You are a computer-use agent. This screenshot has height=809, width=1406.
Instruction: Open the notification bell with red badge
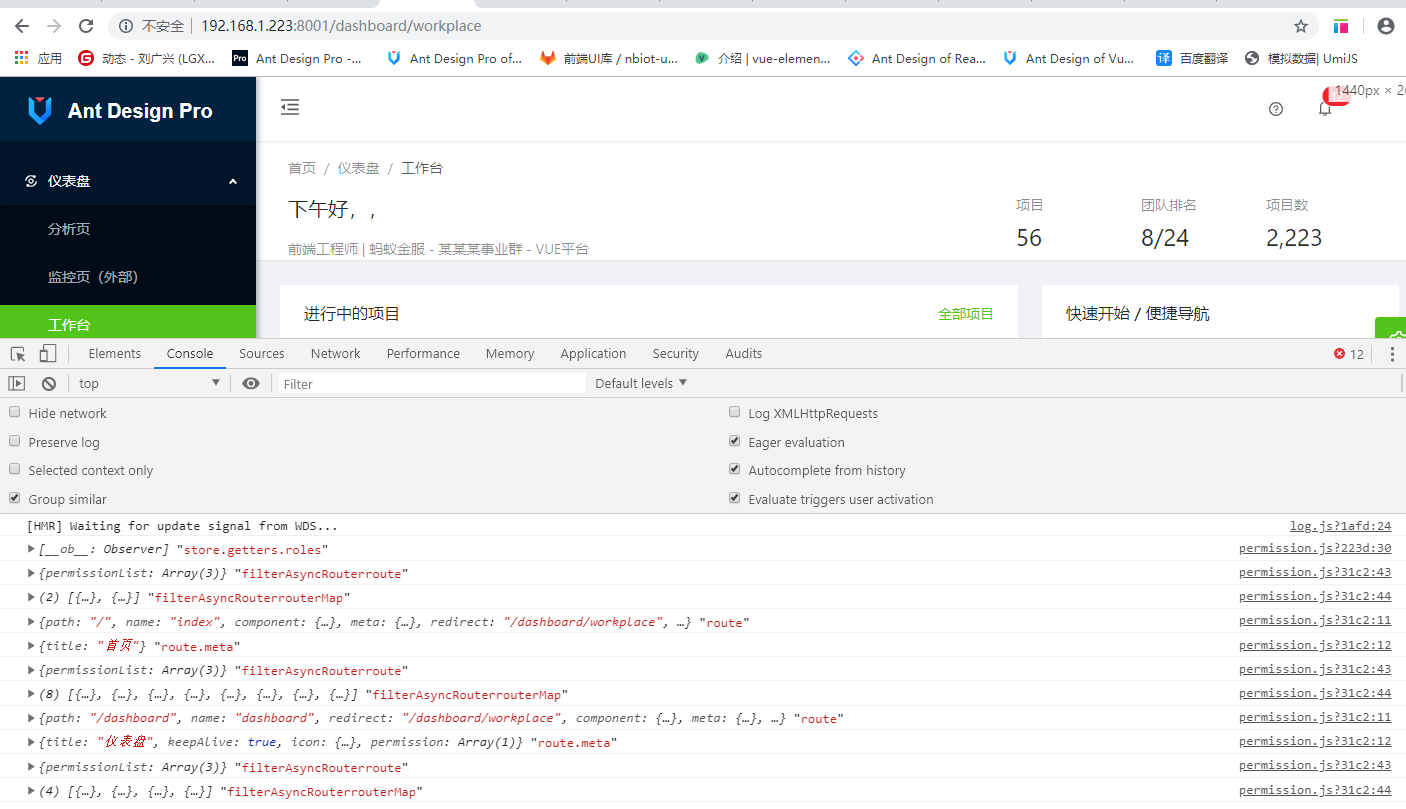point(1325,107)
